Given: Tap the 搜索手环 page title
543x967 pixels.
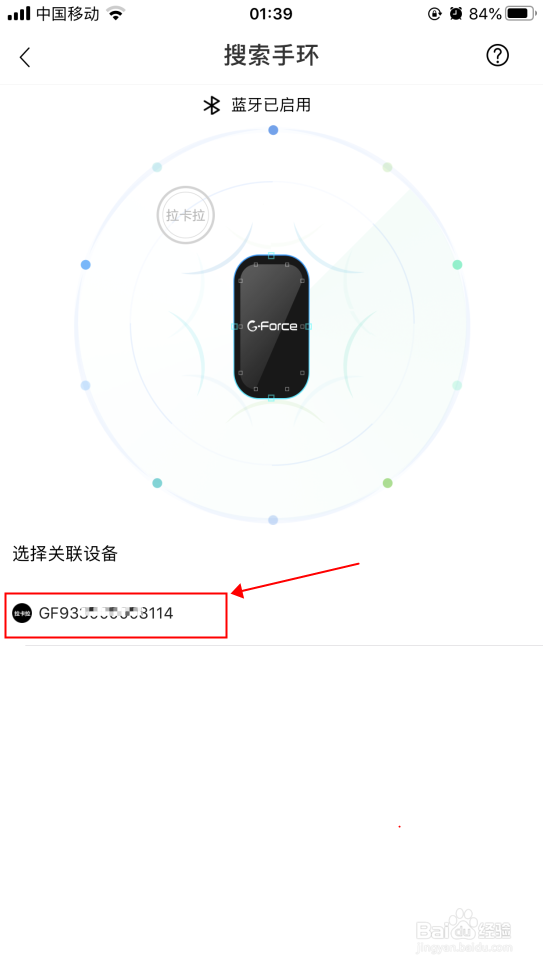Looking at the screenshot, I should click(x=272, y=56).
